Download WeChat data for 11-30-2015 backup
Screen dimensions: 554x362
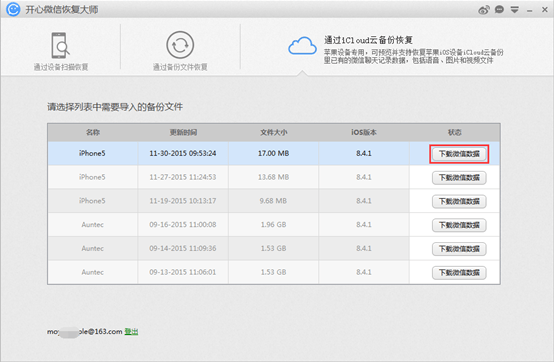click(459, 154)
